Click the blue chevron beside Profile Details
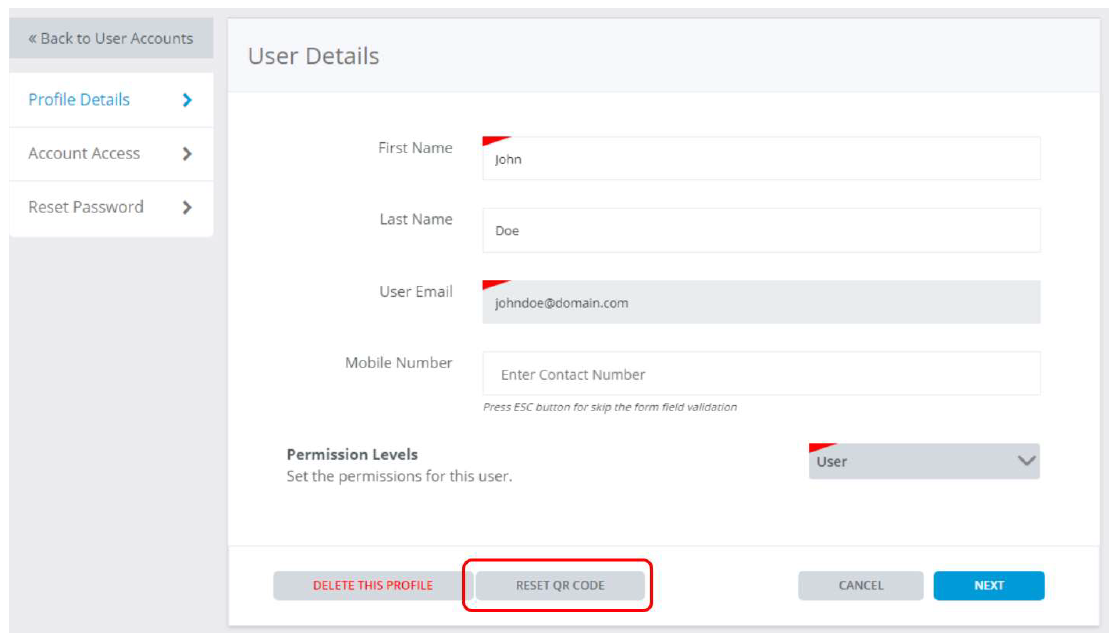 (x=187, y=100)
